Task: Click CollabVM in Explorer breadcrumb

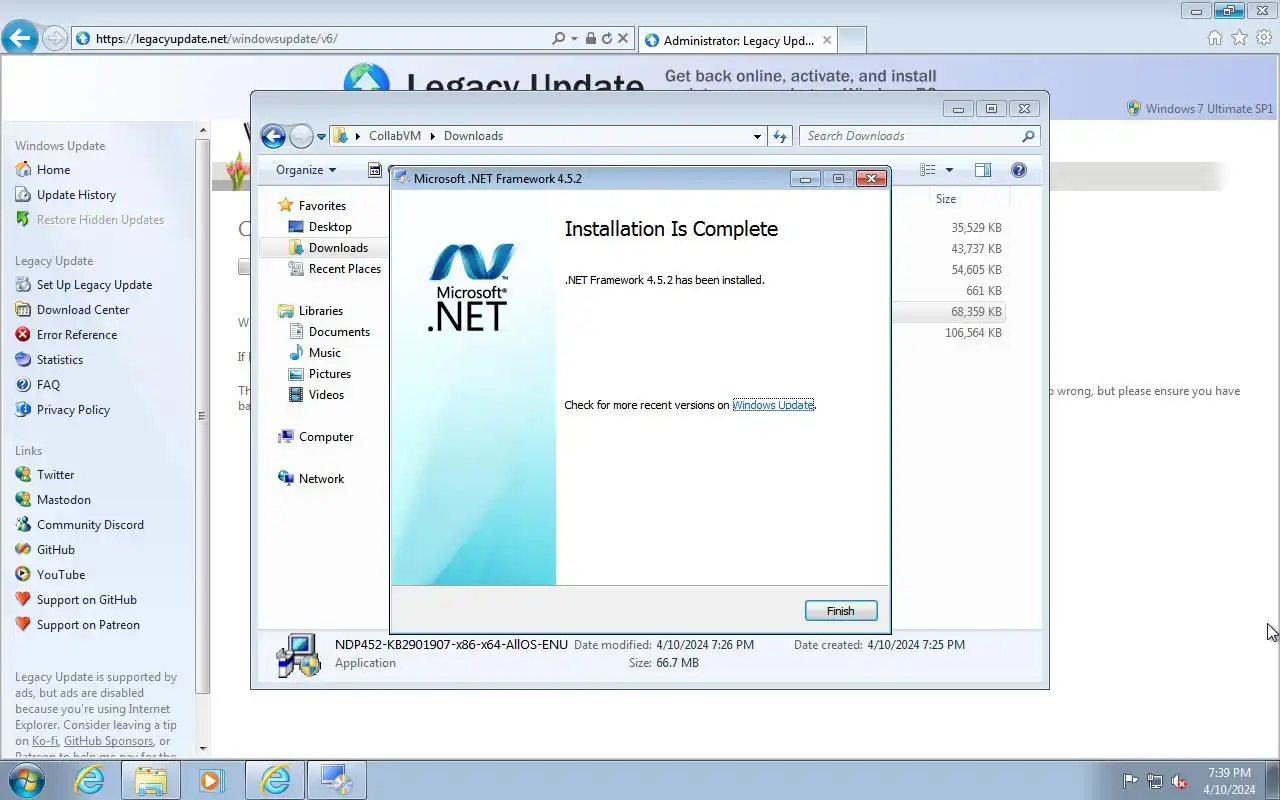Action: coord(395,136)
